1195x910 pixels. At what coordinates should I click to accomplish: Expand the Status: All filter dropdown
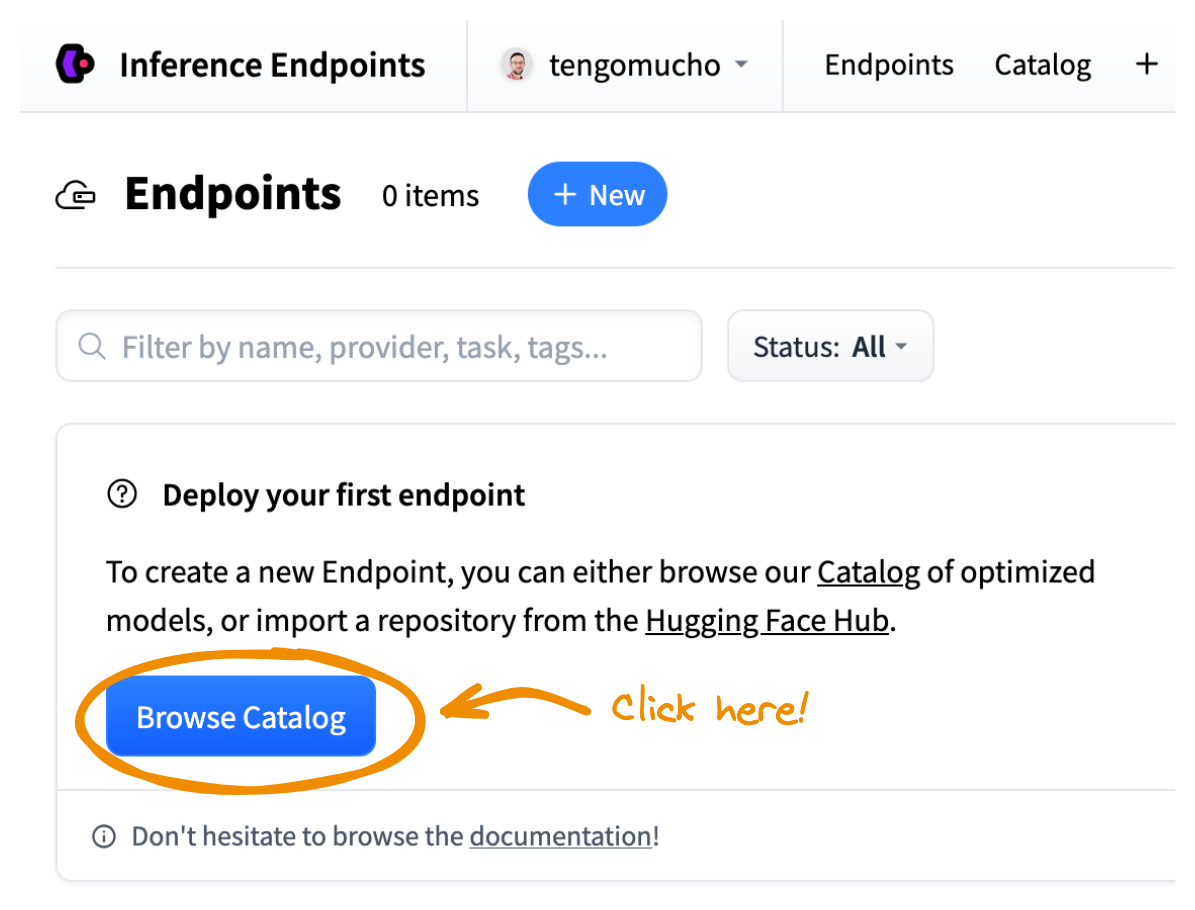pyautogui.click(x=830, y=346)
